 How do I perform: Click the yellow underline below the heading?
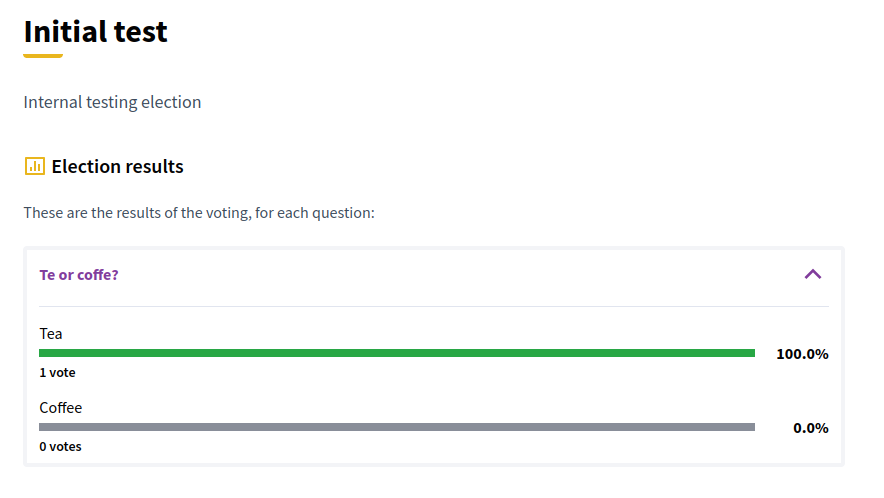point(43,56)
